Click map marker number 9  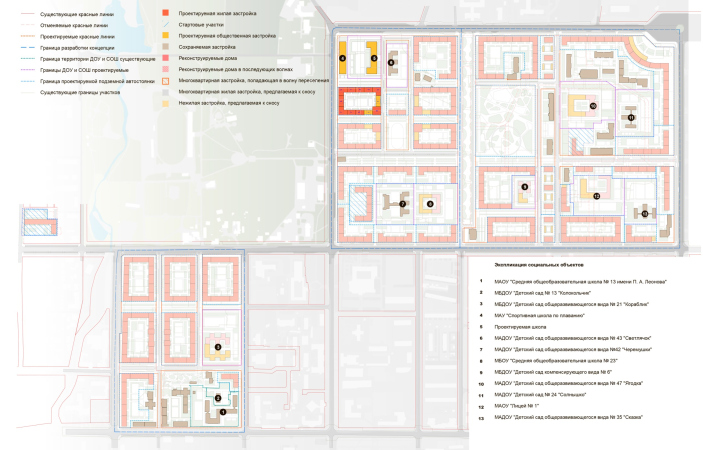524,186
